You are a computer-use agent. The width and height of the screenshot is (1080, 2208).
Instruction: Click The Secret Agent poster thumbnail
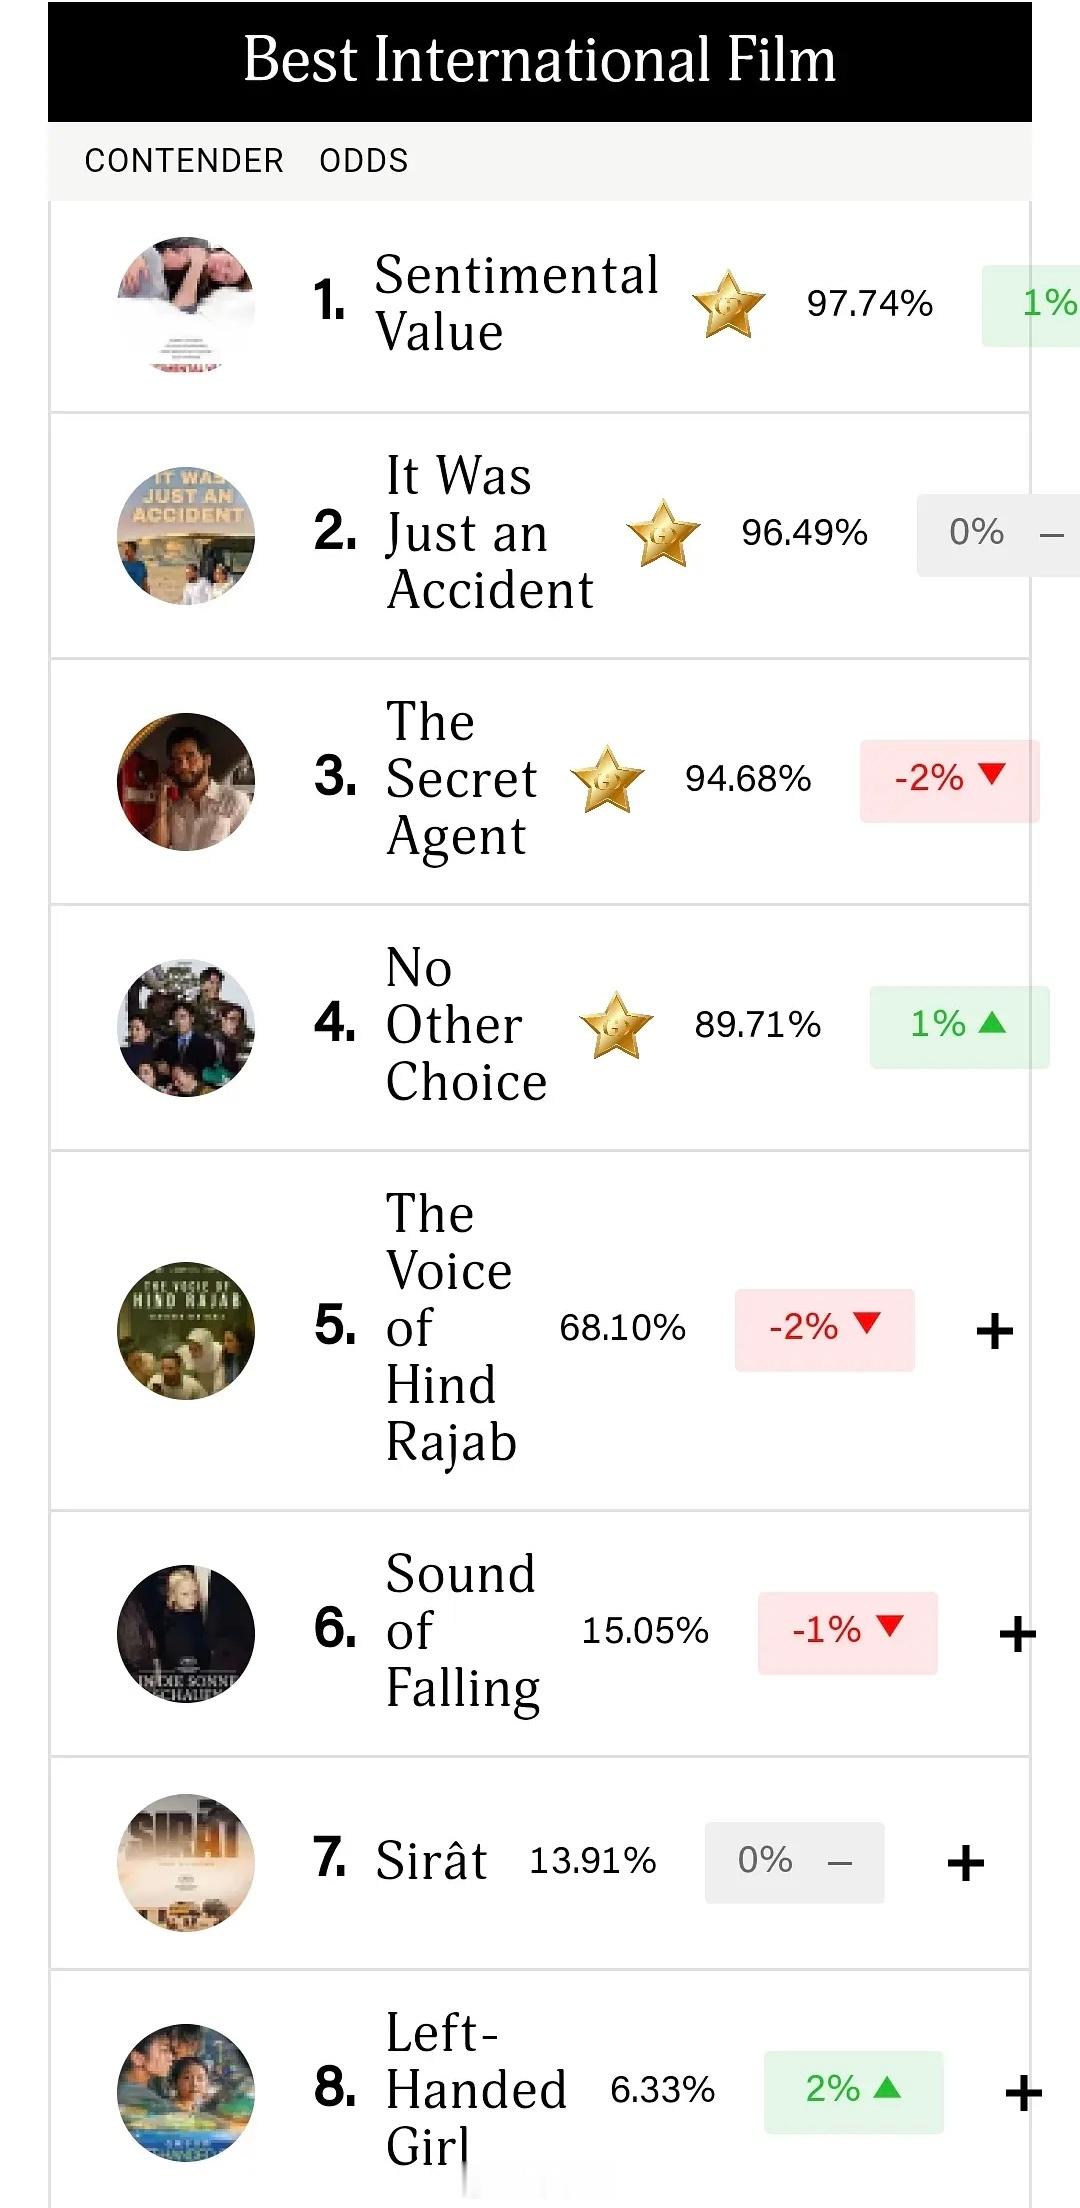186,781
